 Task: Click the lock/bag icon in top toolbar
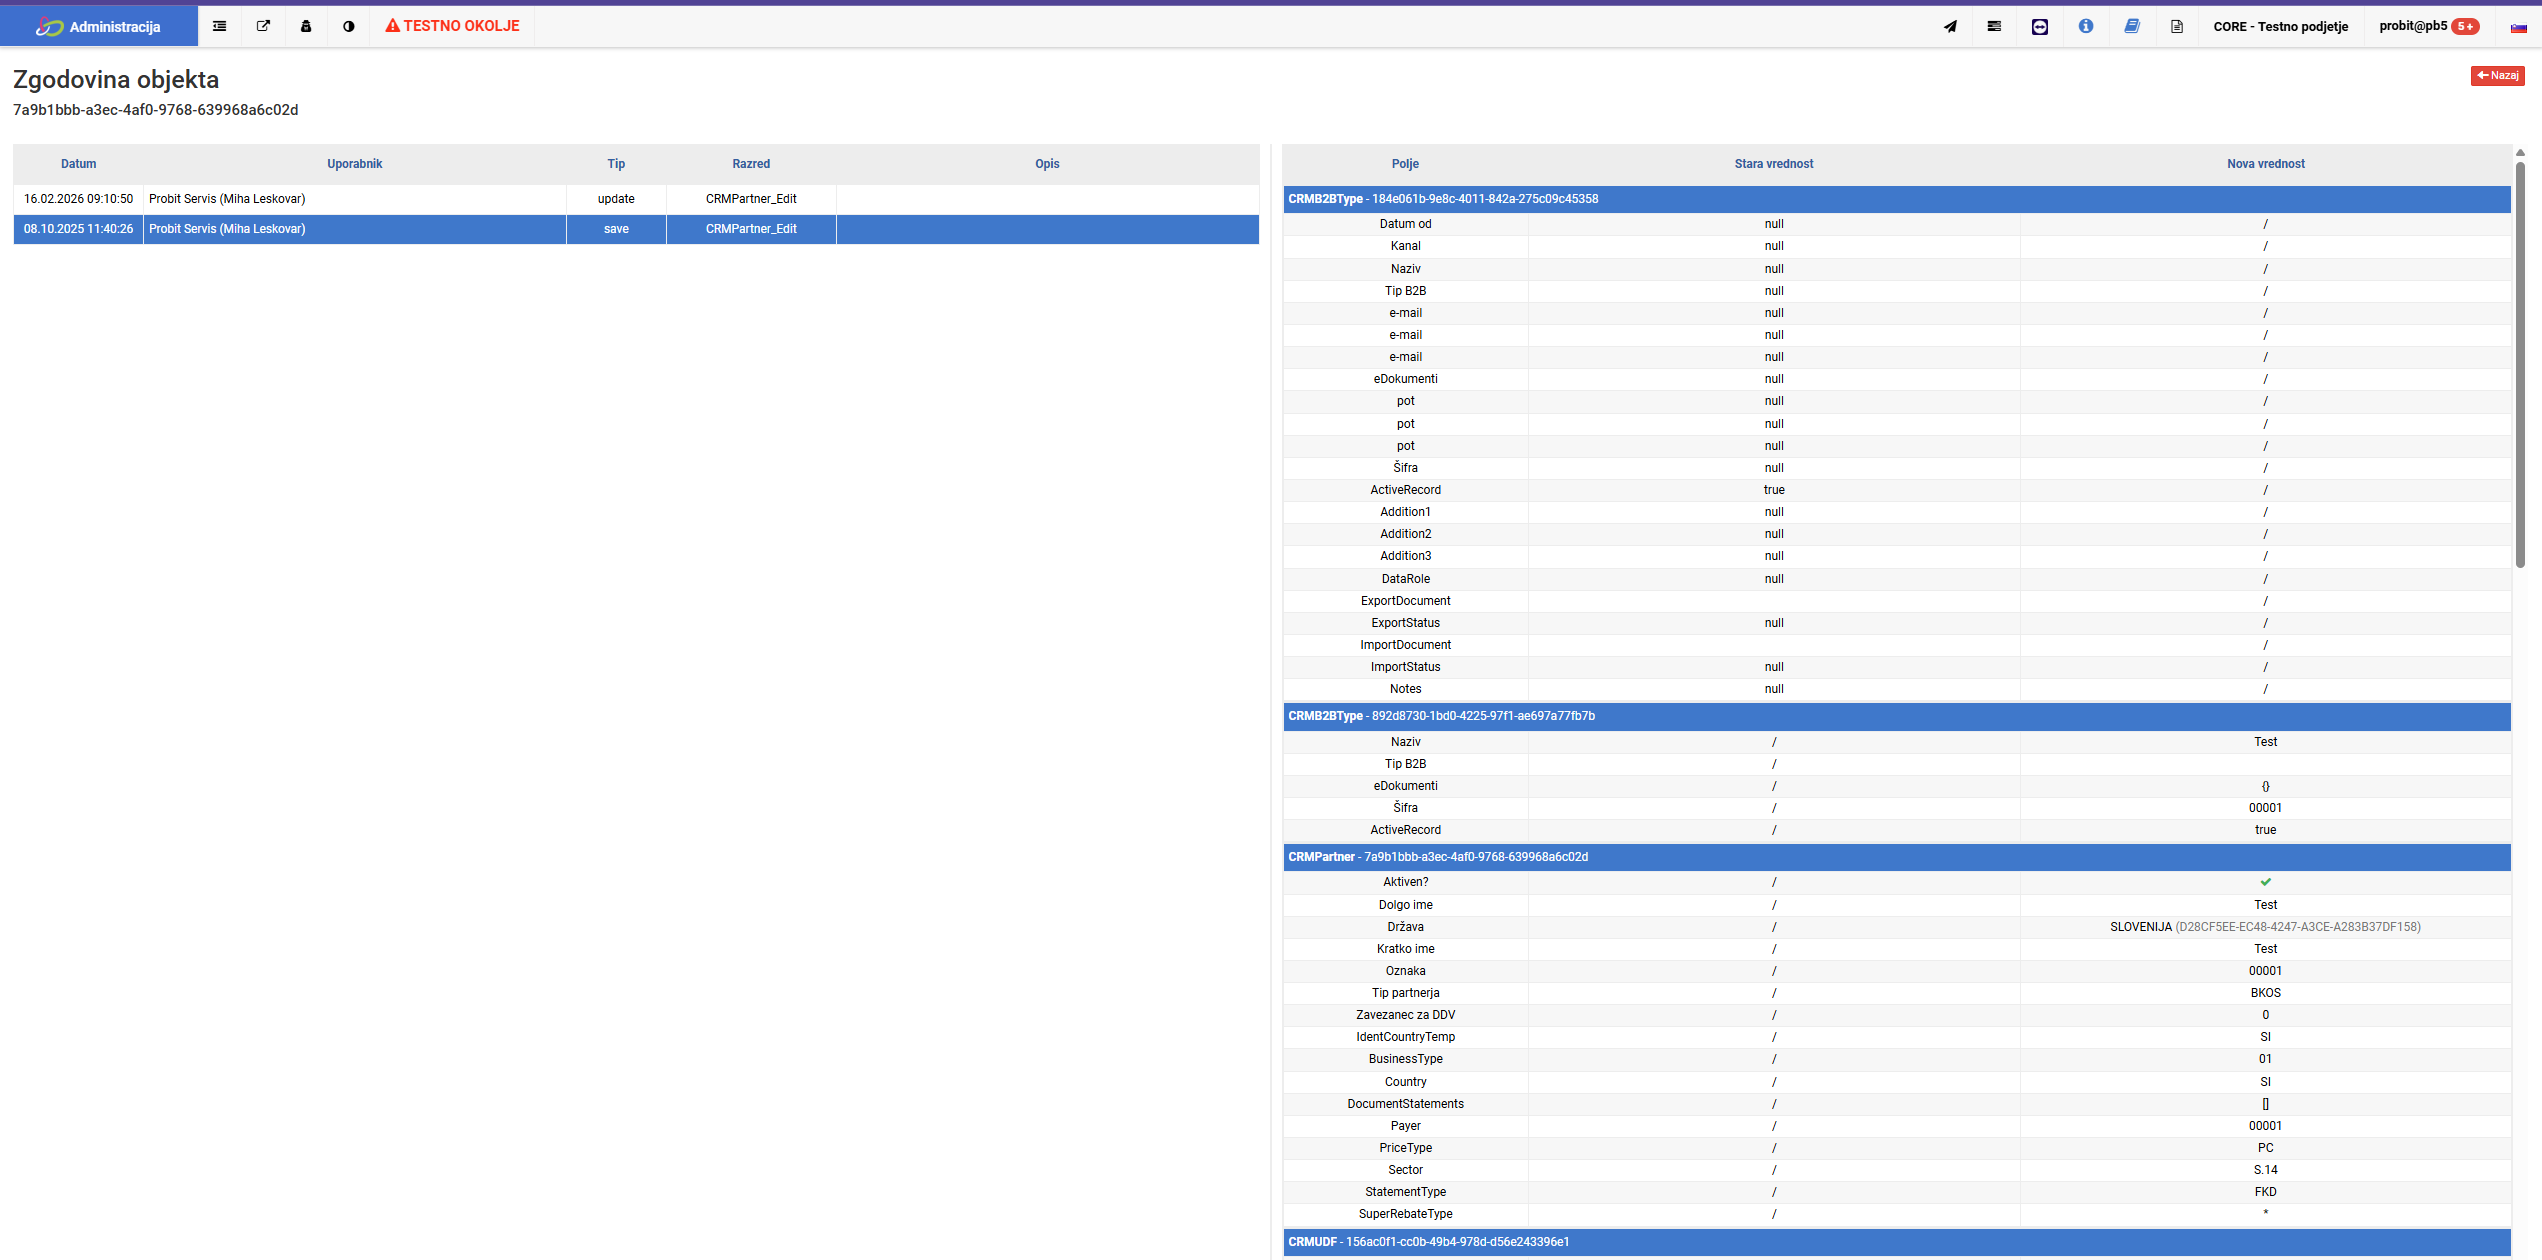click(x=306, y=26)
